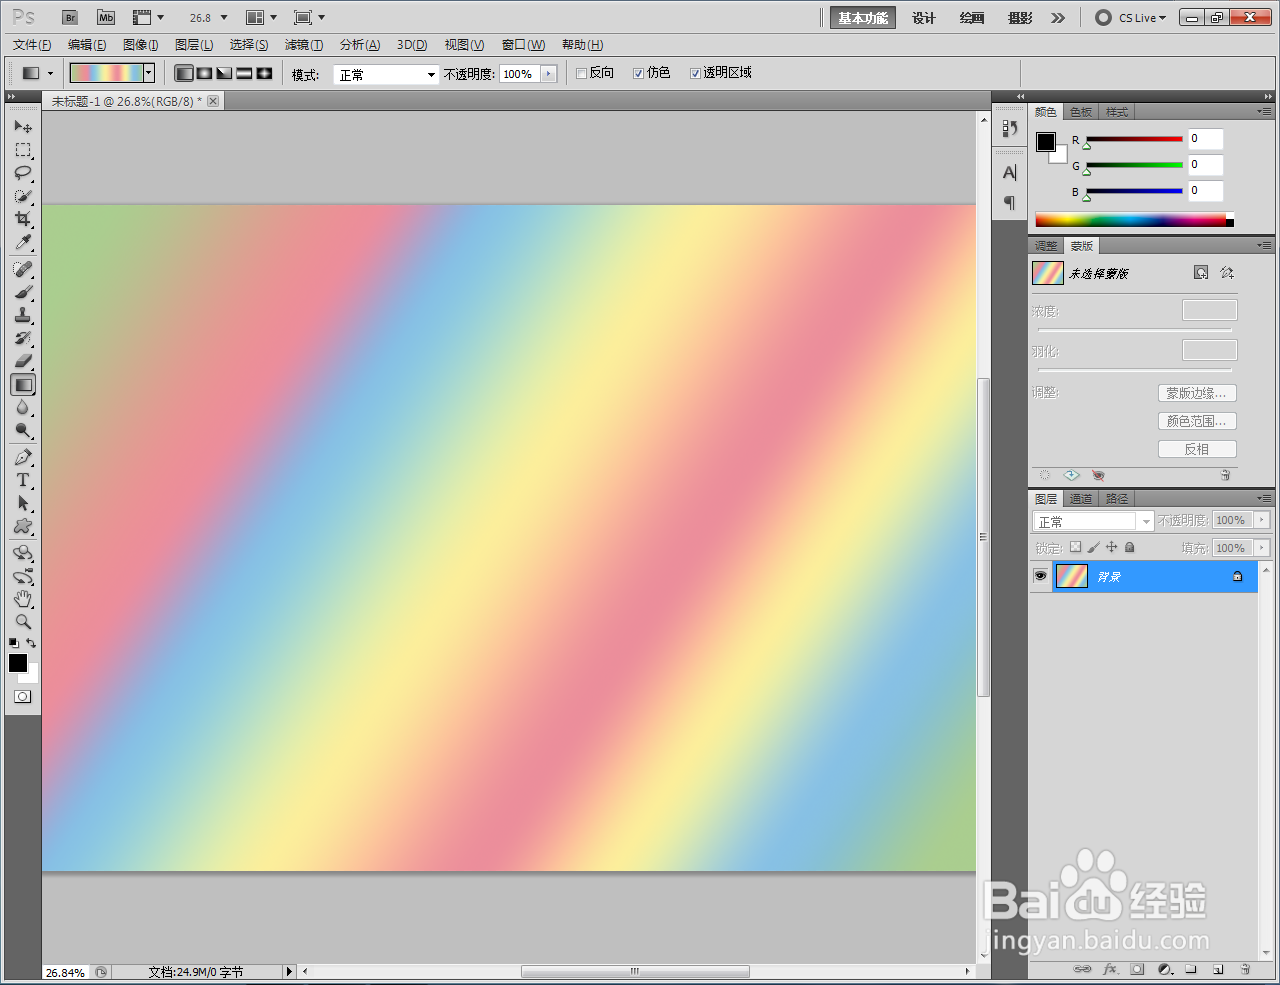The image size is (1280, 985).
Task: Toggle the lock transparent pixels option
Action: (1075, 547)
